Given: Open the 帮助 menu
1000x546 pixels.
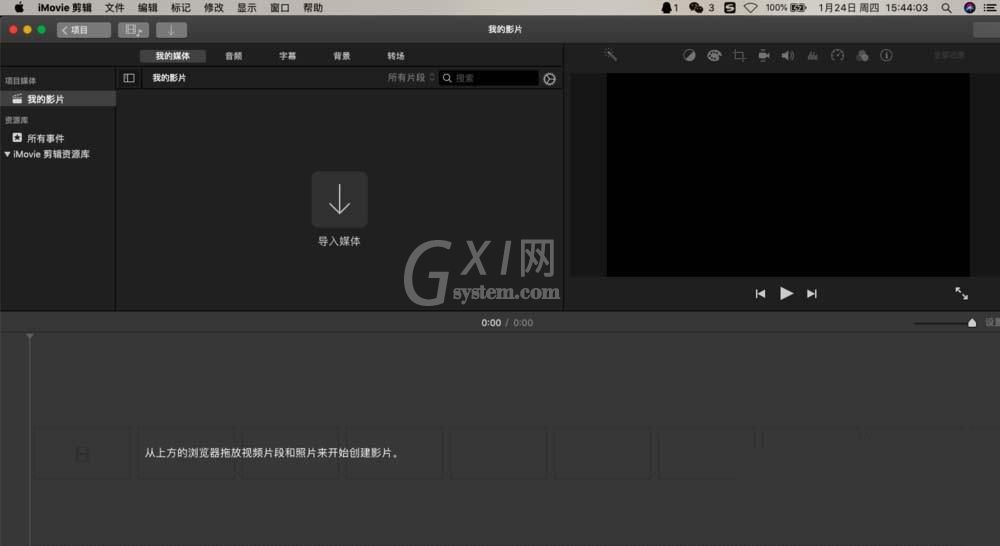Looking at the screenshot, I should (x=313, y=8).
